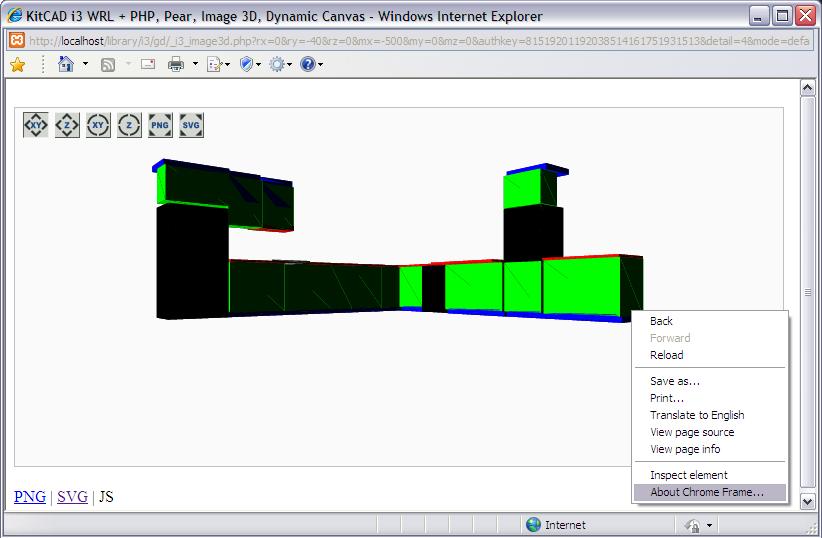Click the vertical scrollbar up arrow

(807, 88)
